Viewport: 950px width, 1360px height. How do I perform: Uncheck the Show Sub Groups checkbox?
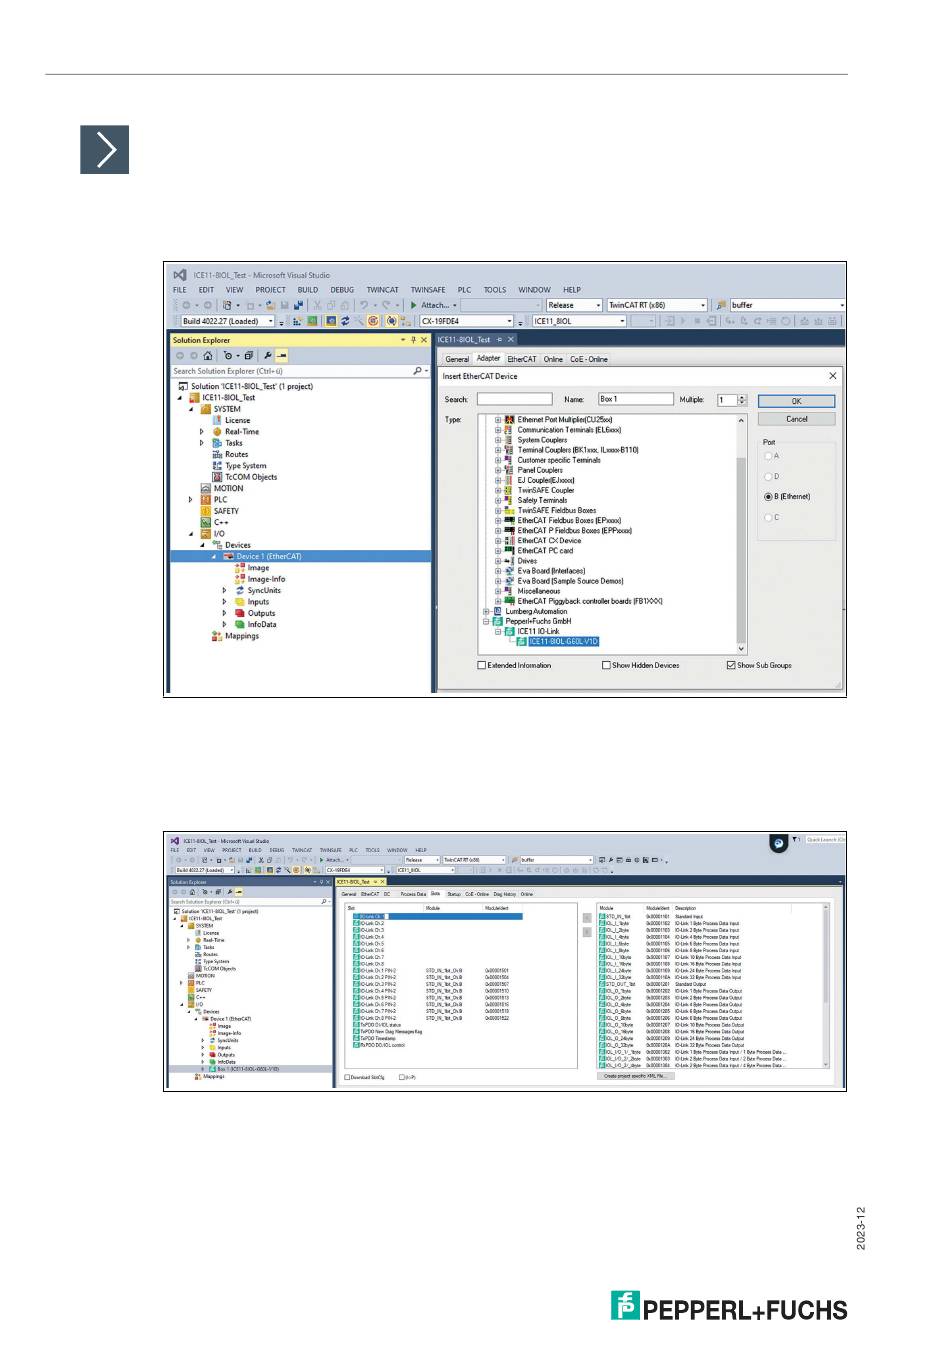click(x=731, y=665)
